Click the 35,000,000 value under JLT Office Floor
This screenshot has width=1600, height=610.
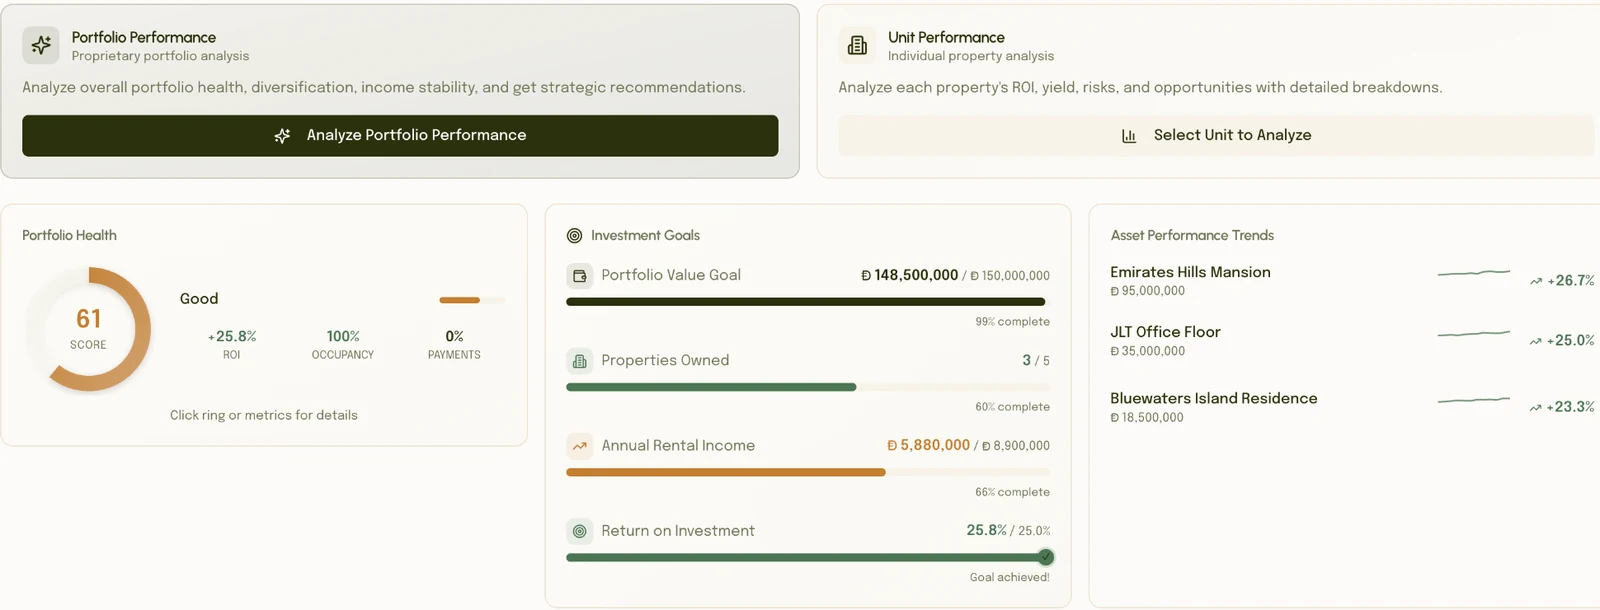click(1148, 351)
